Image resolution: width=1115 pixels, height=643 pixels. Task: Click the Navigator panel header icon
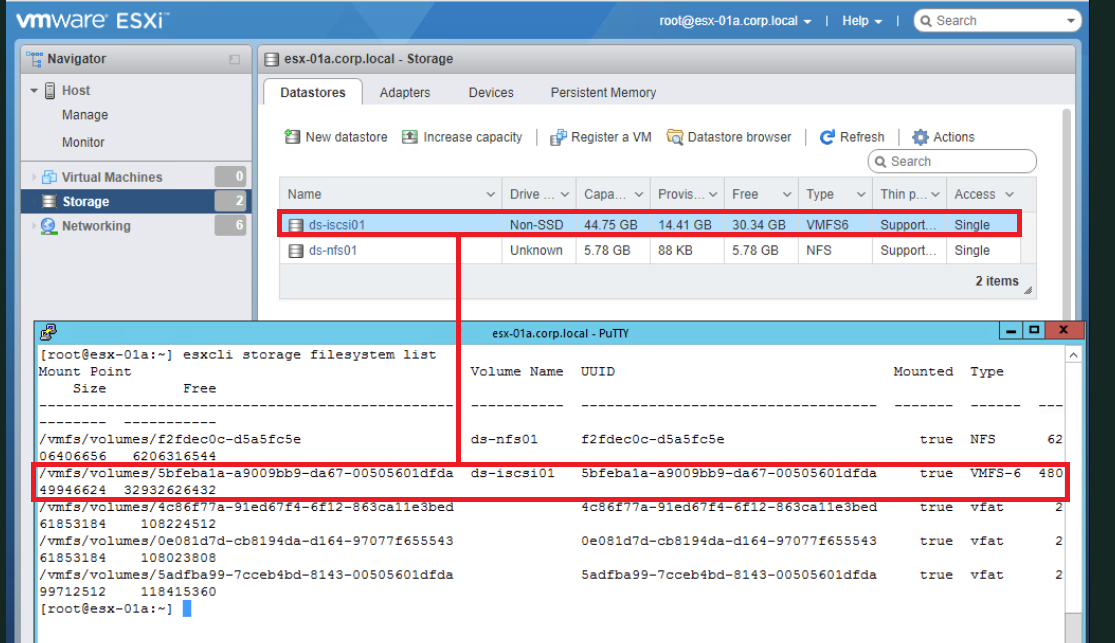(x=34, y=59)
